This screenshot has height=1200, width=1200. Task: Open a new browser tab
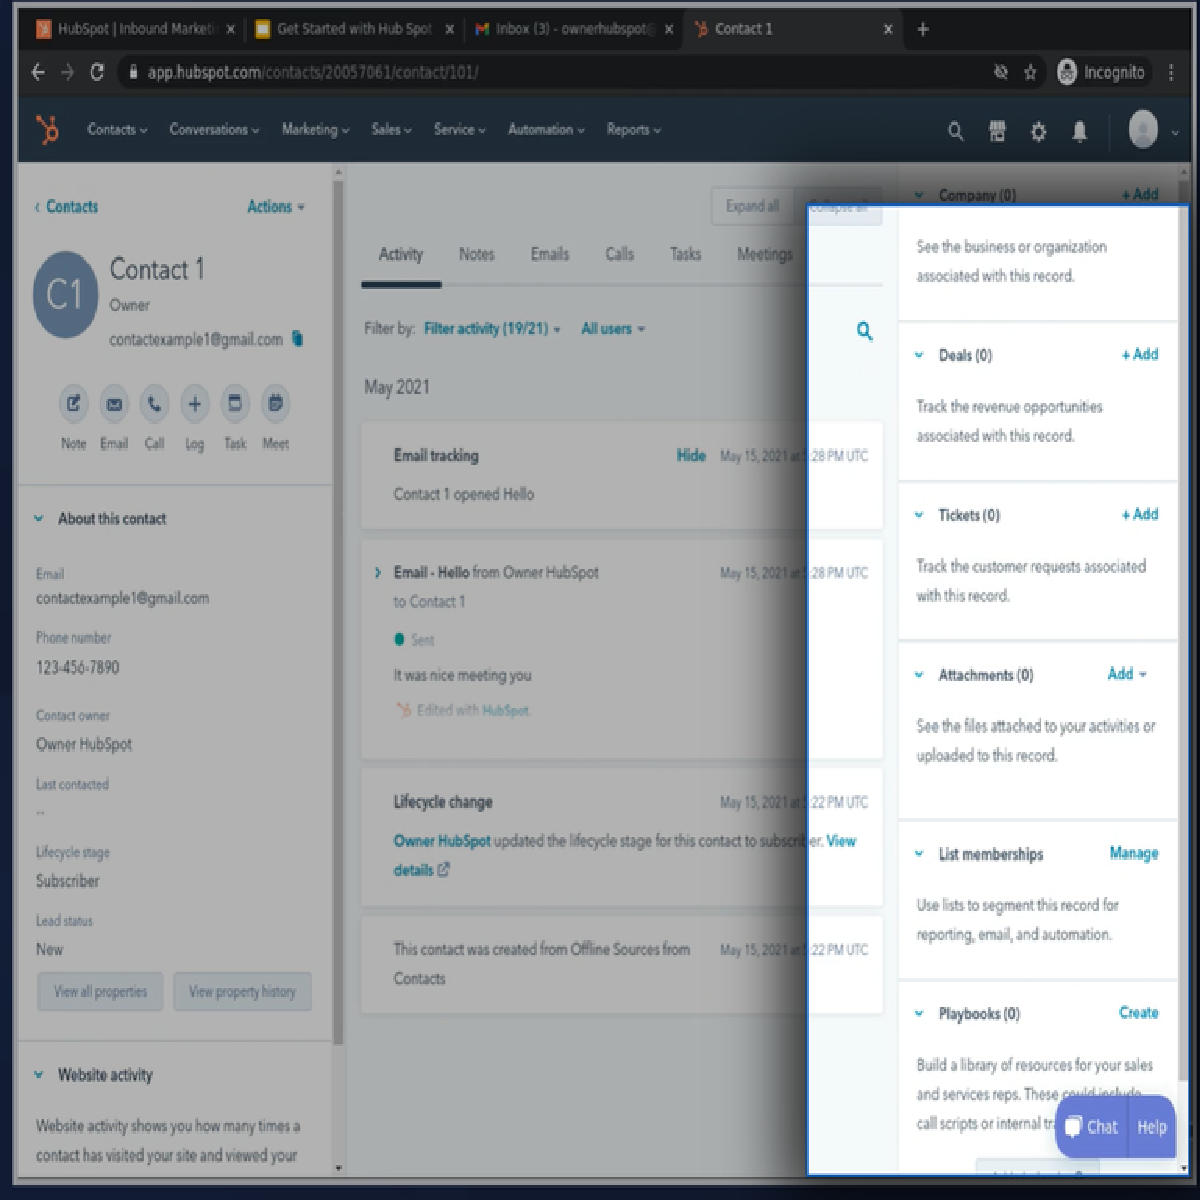(x=923, y=29)
